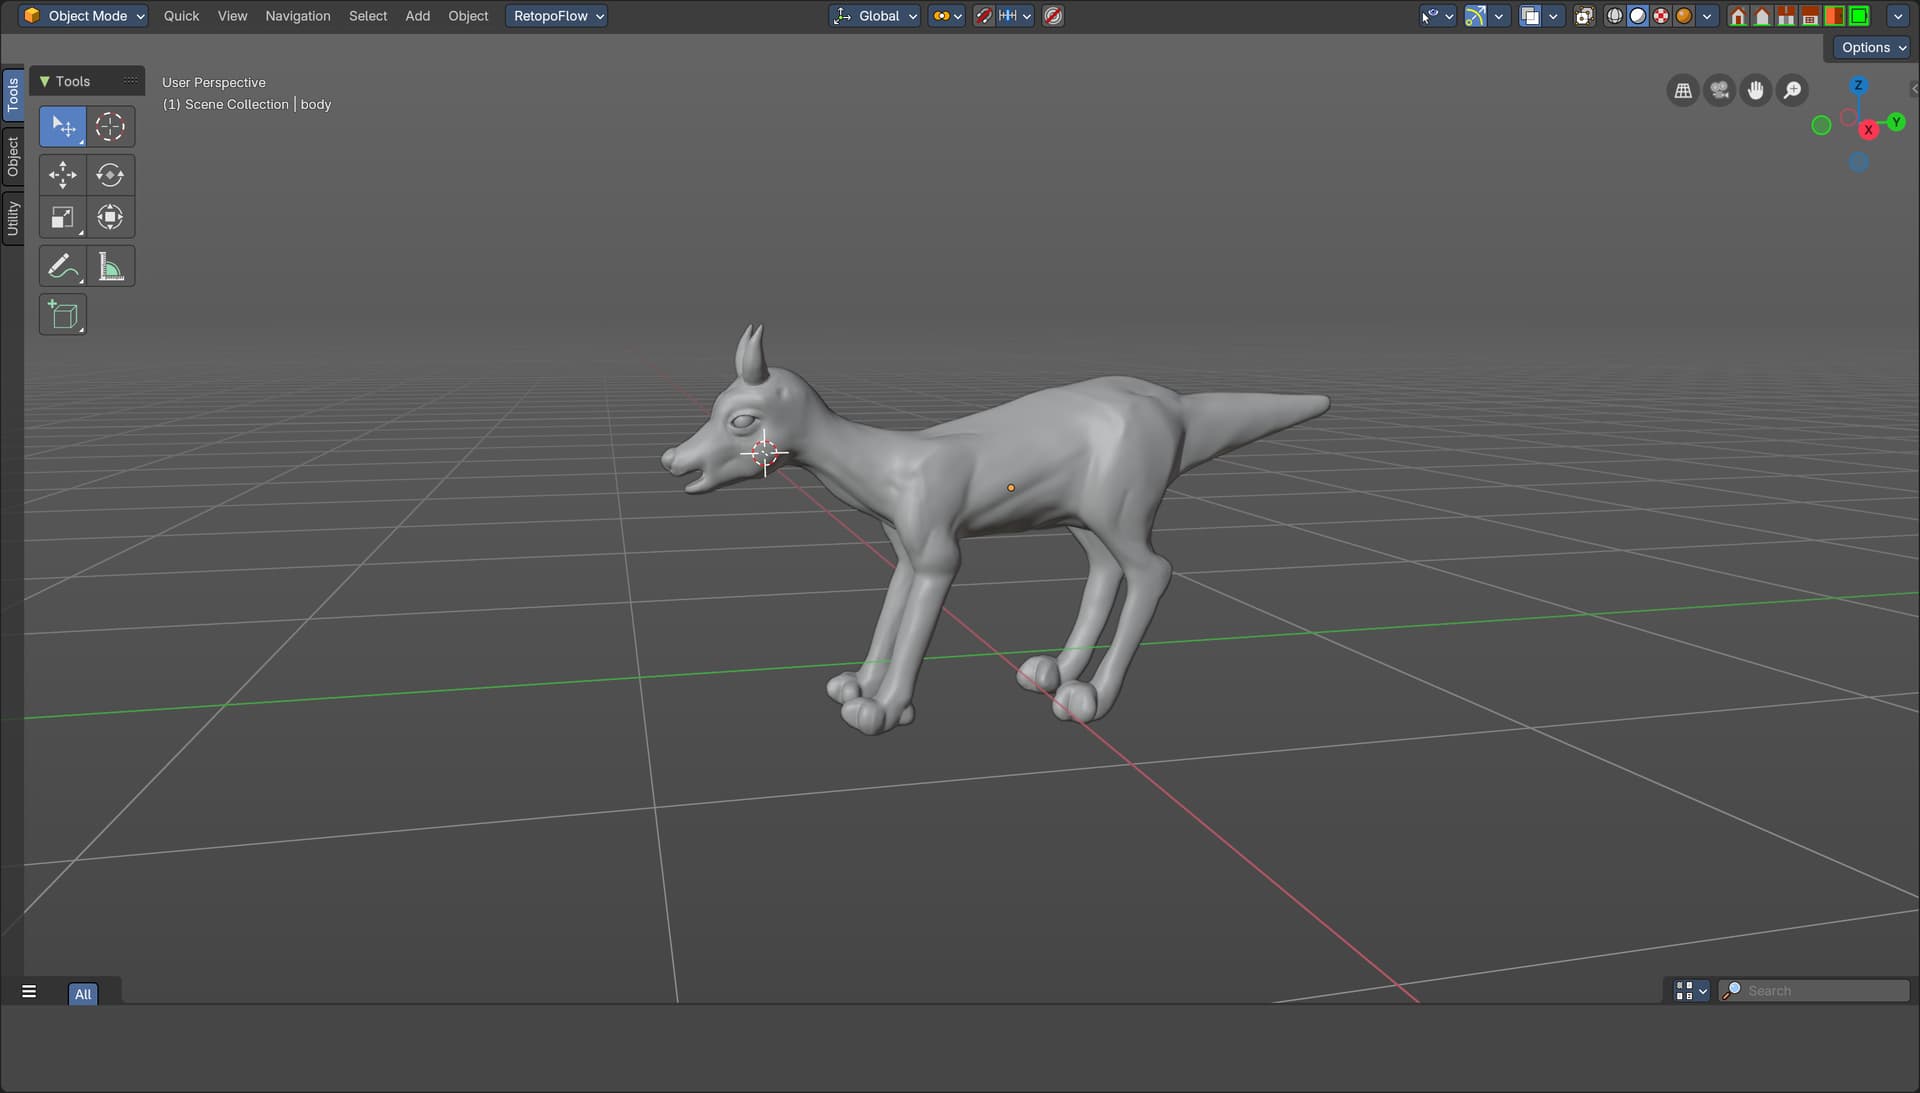Open the Object Mode dropdown
This screenshot has width=1920, height=1093.
click(85, 16)
